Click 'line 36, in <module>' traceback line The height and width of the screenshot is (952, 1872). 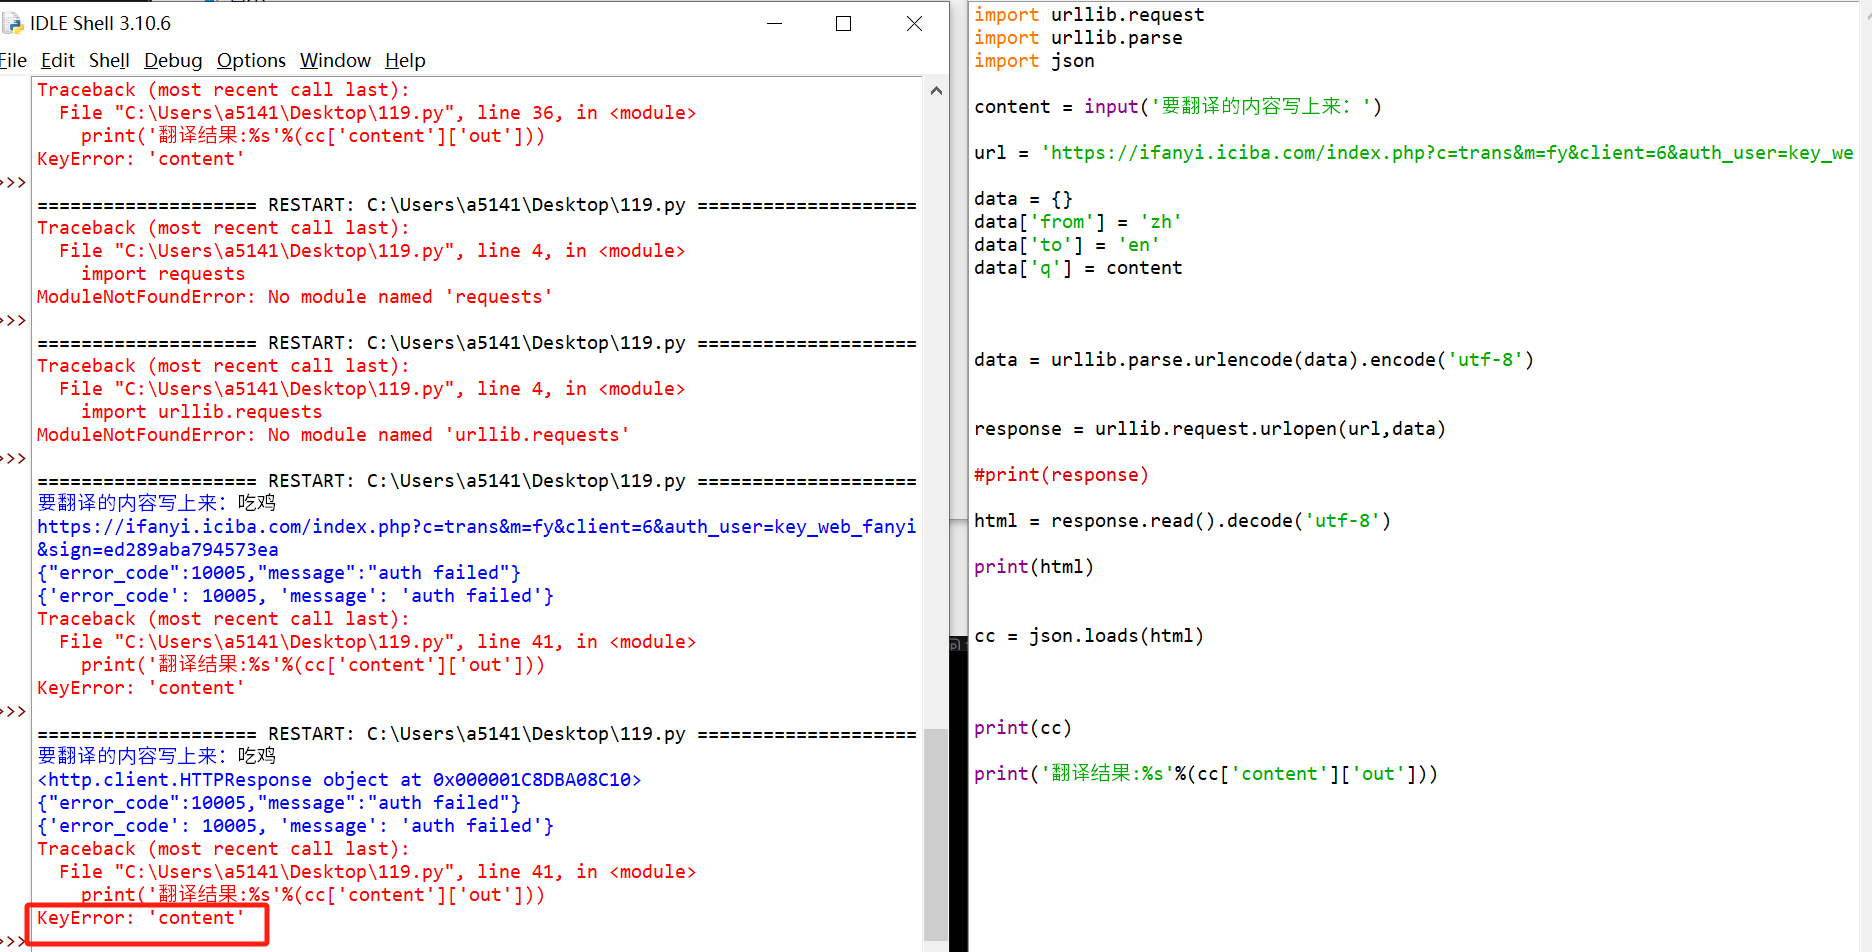(377, 113)
